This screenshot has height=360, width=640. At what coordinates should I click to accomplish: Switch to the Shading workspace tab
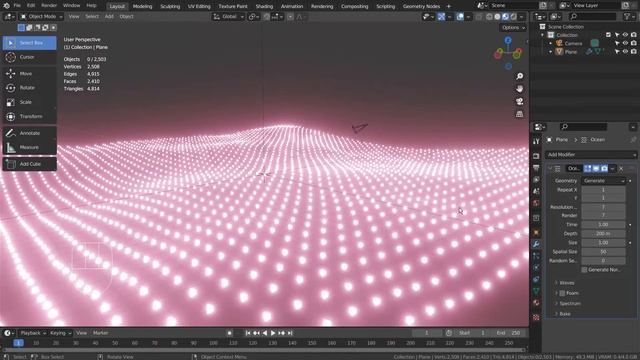pos(264,6)
